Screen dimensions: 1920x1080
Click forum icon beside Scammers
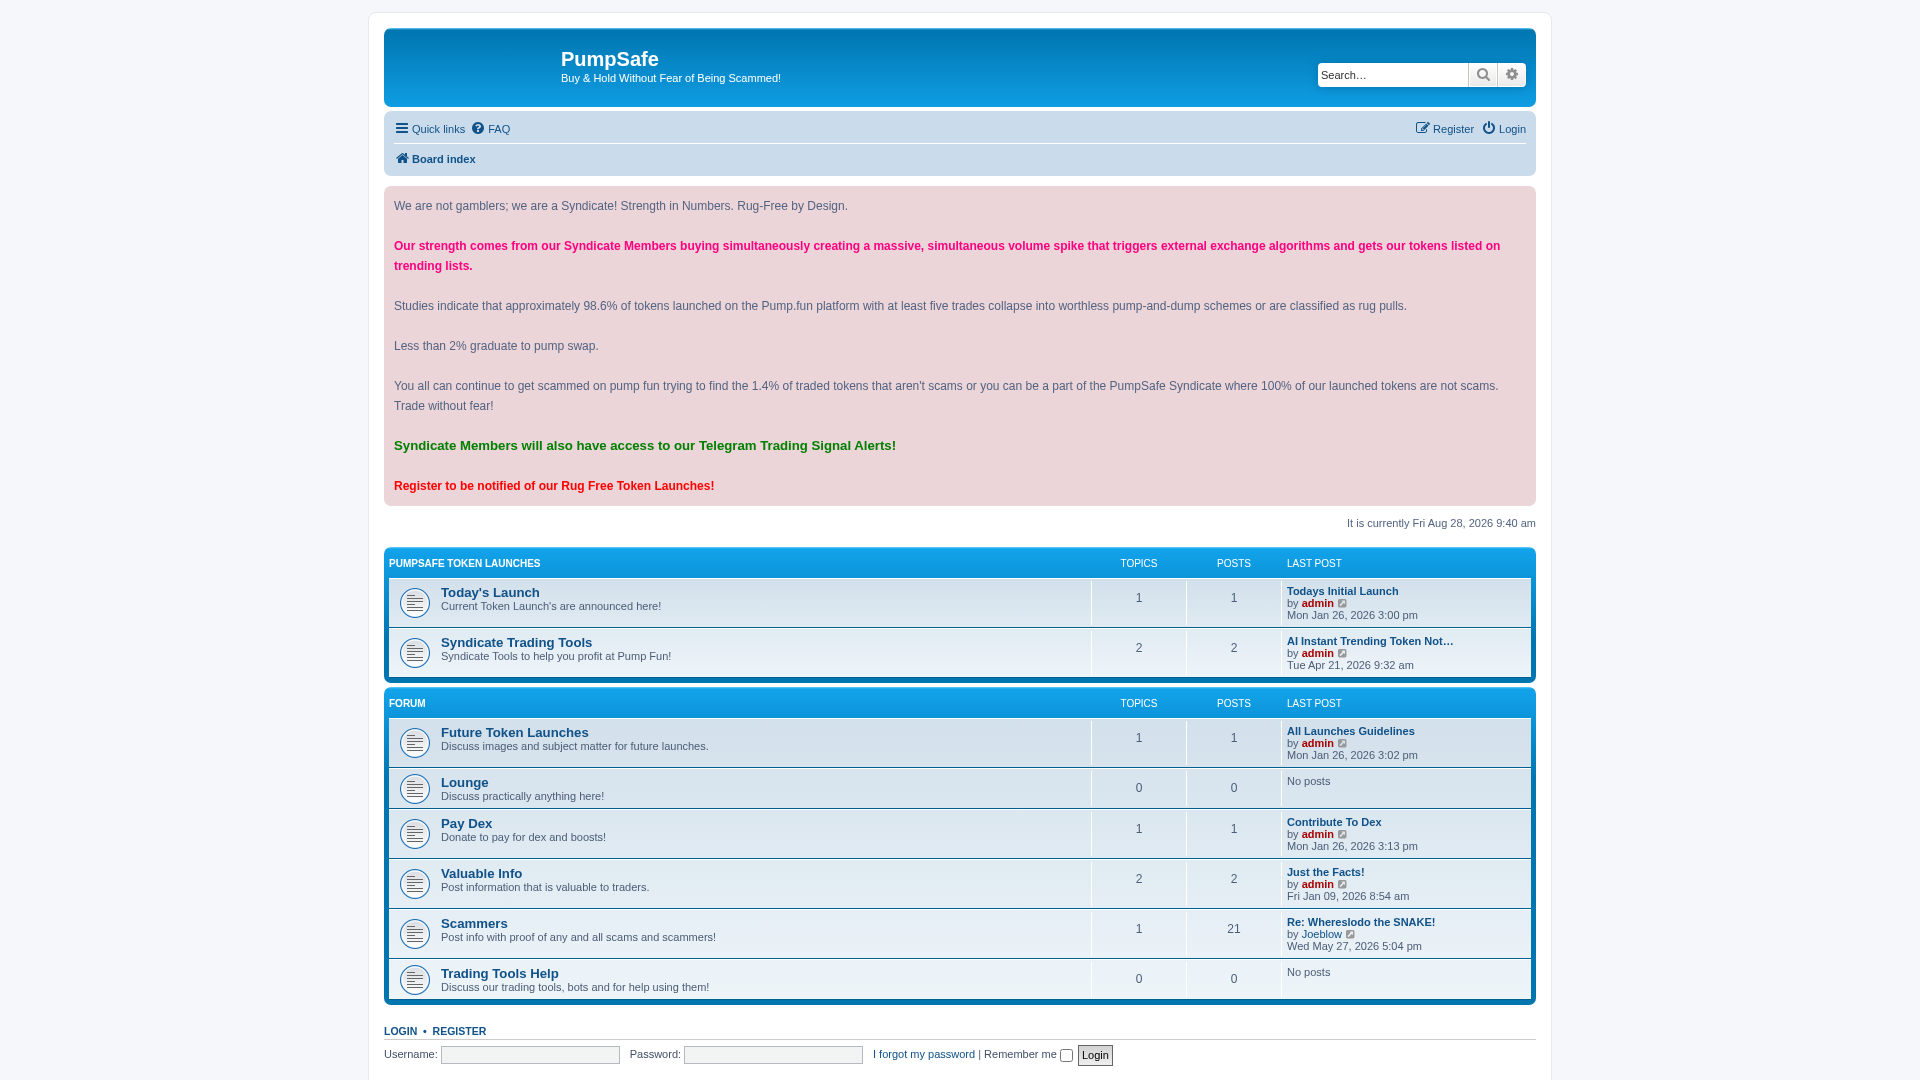click(415, 934)
